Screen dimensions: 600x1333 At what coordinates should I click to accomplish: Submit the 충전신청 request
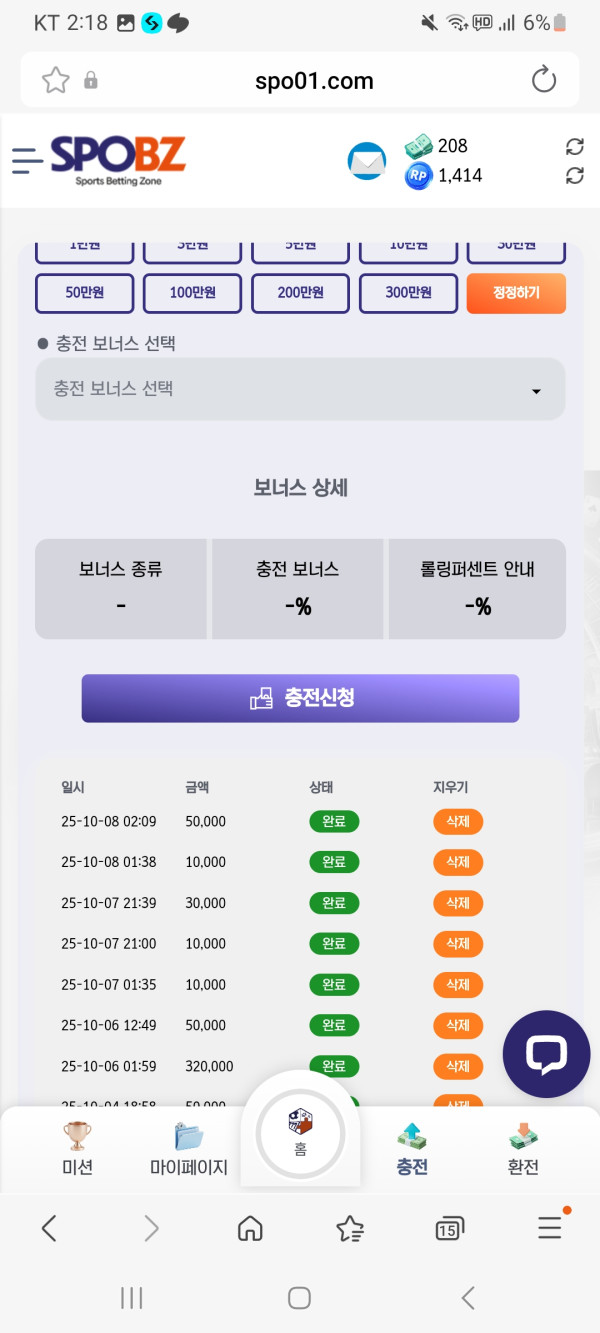300,698
